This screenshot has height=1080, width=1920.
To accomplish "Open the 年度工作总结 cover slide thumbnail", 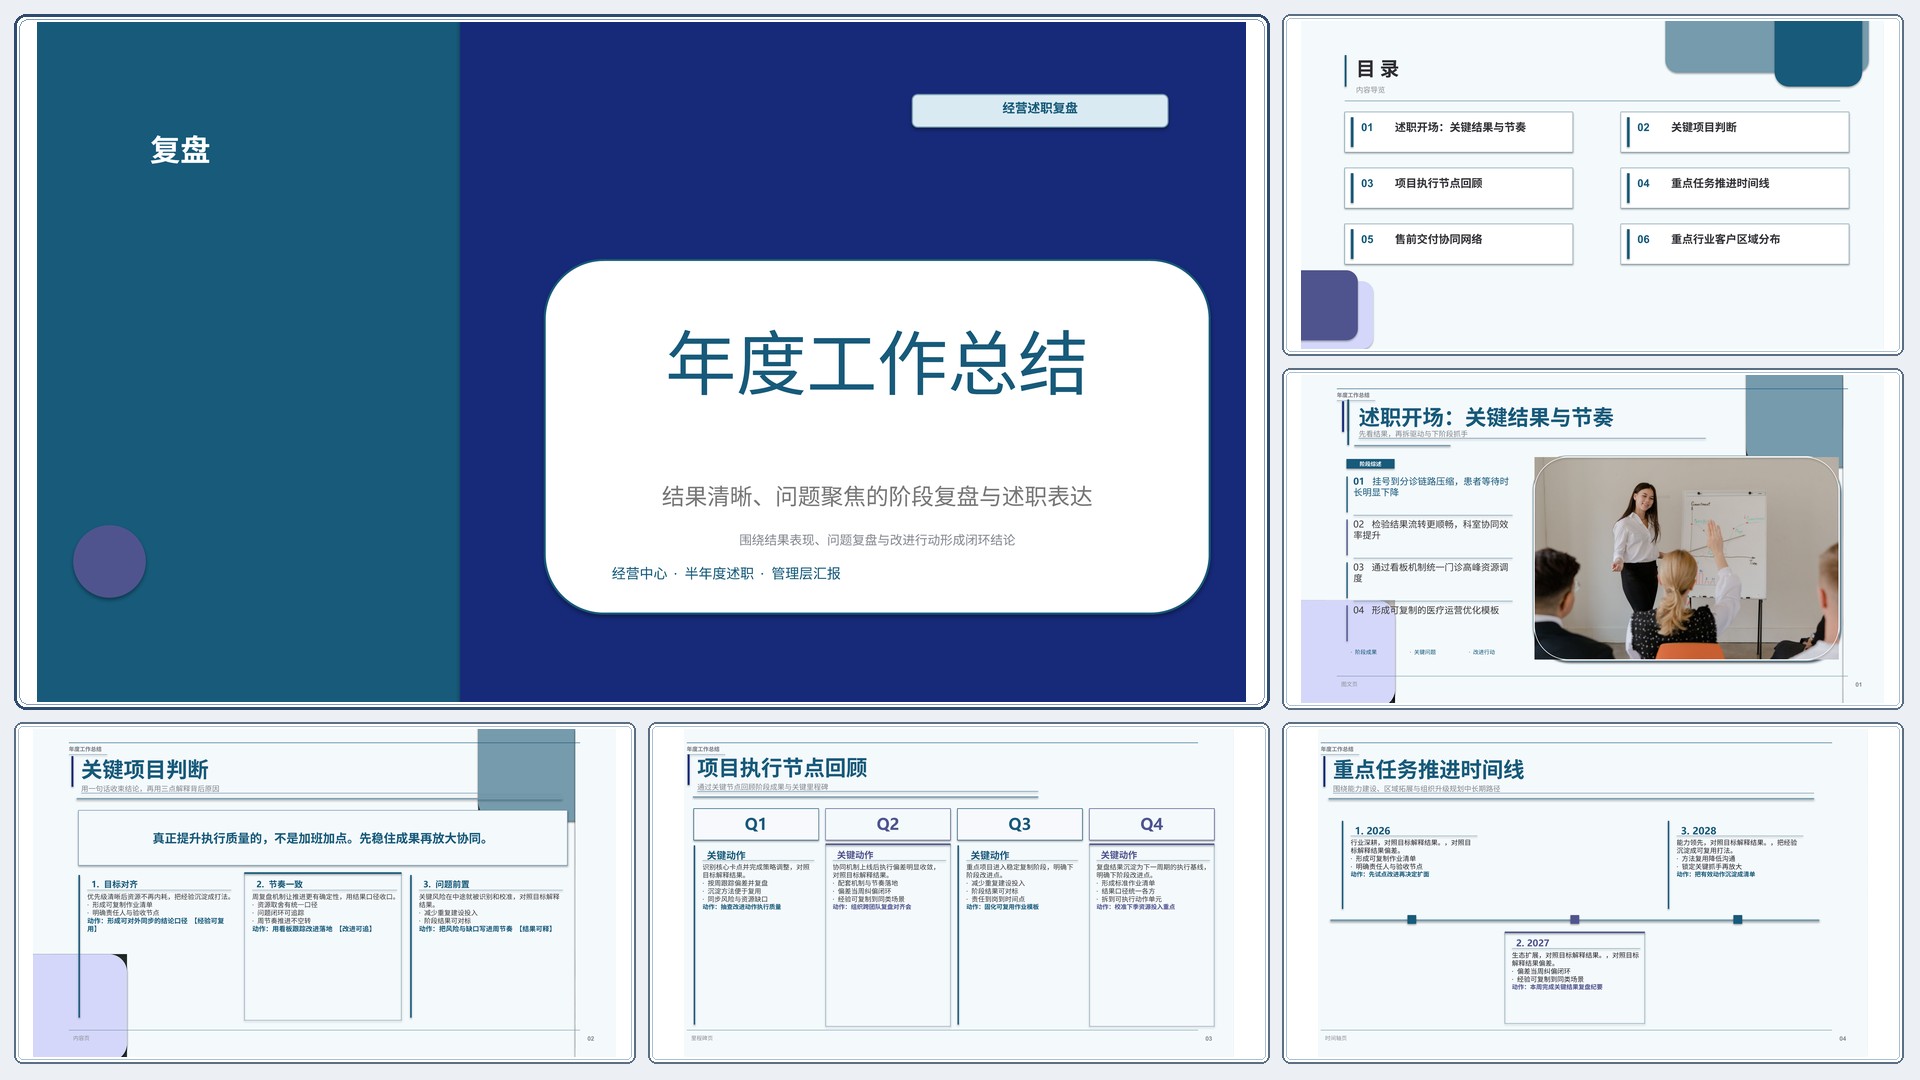I will (641, 361).
